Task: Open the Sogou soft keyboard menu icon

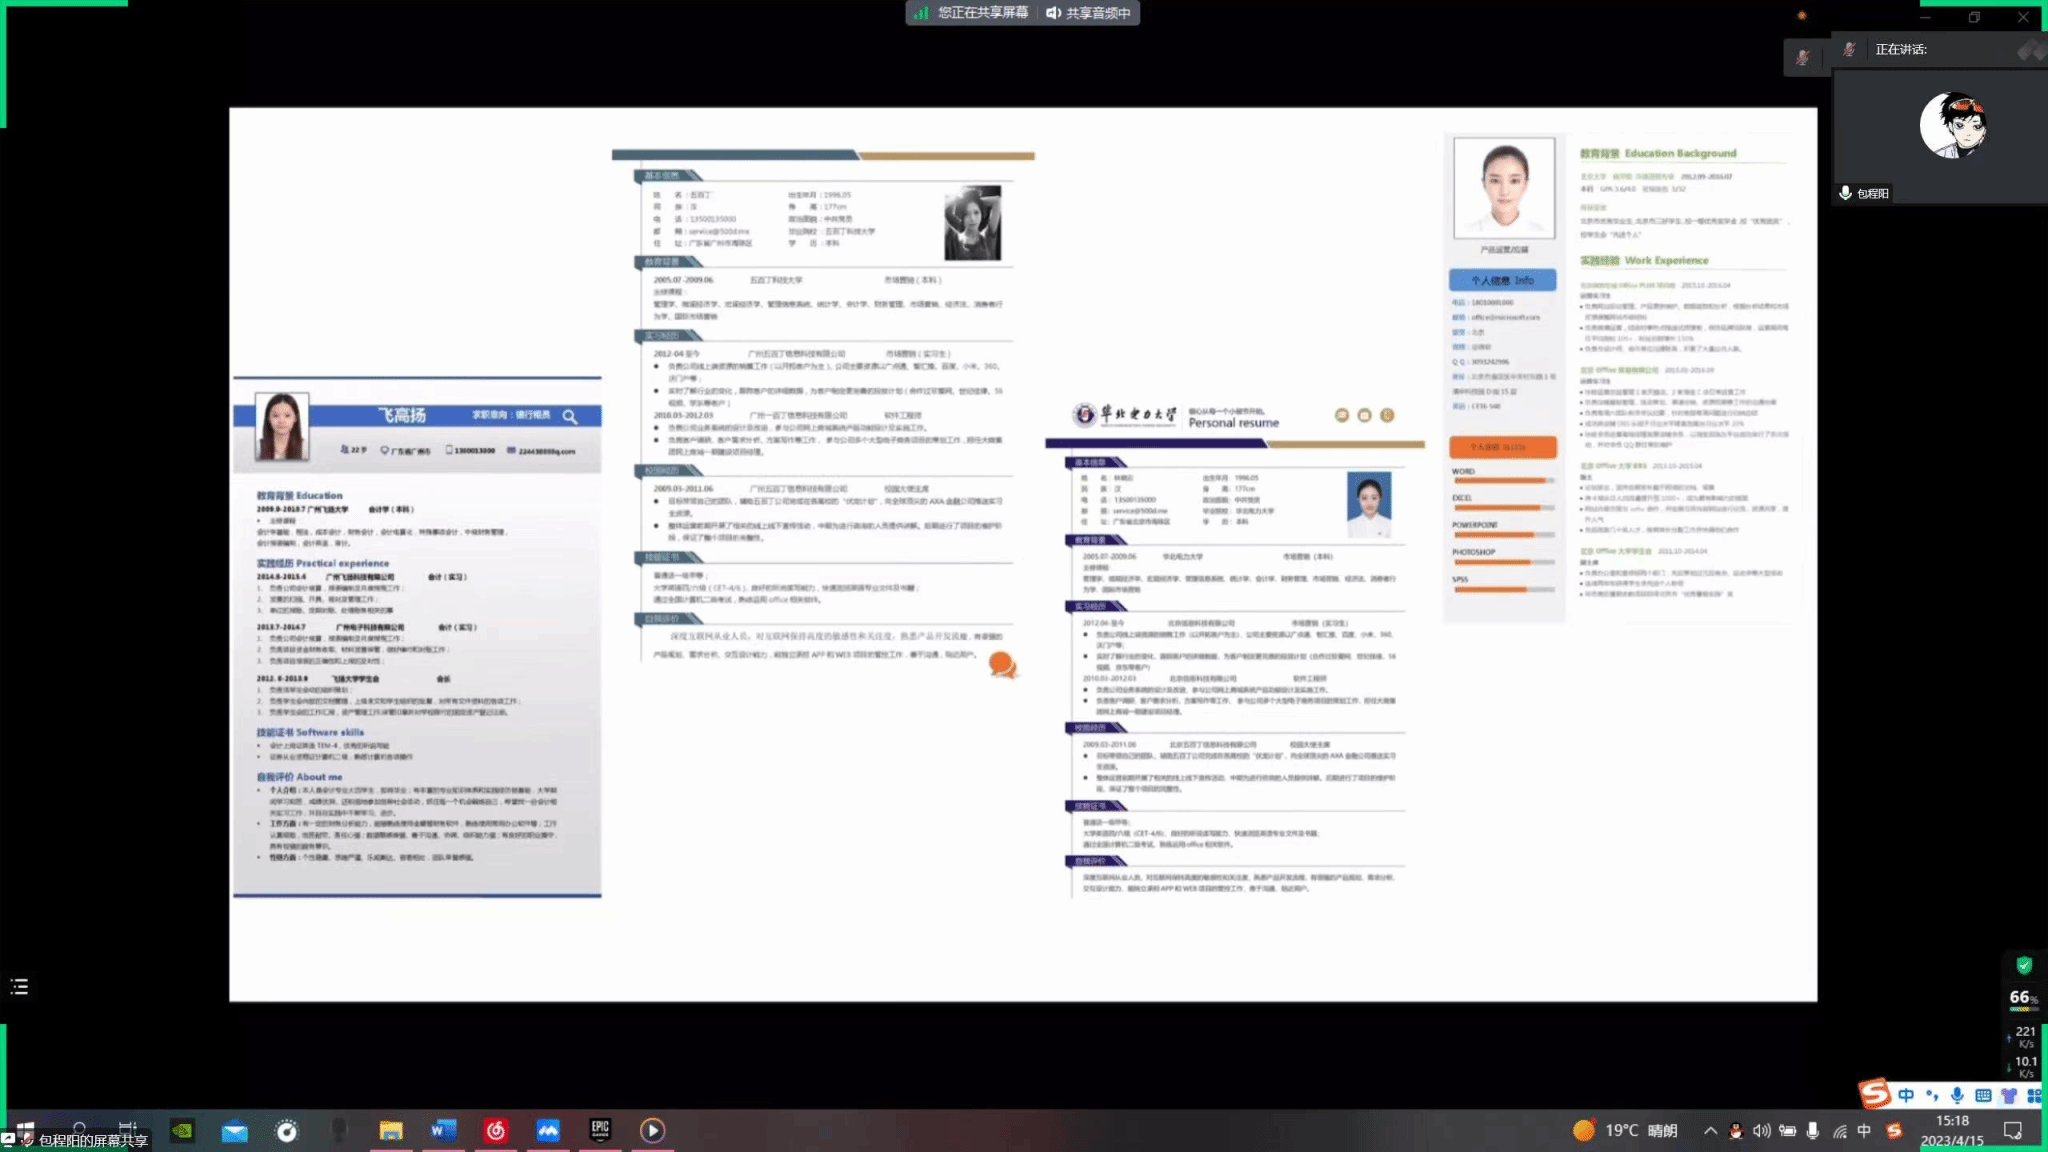Action: coord(1983,1095)
